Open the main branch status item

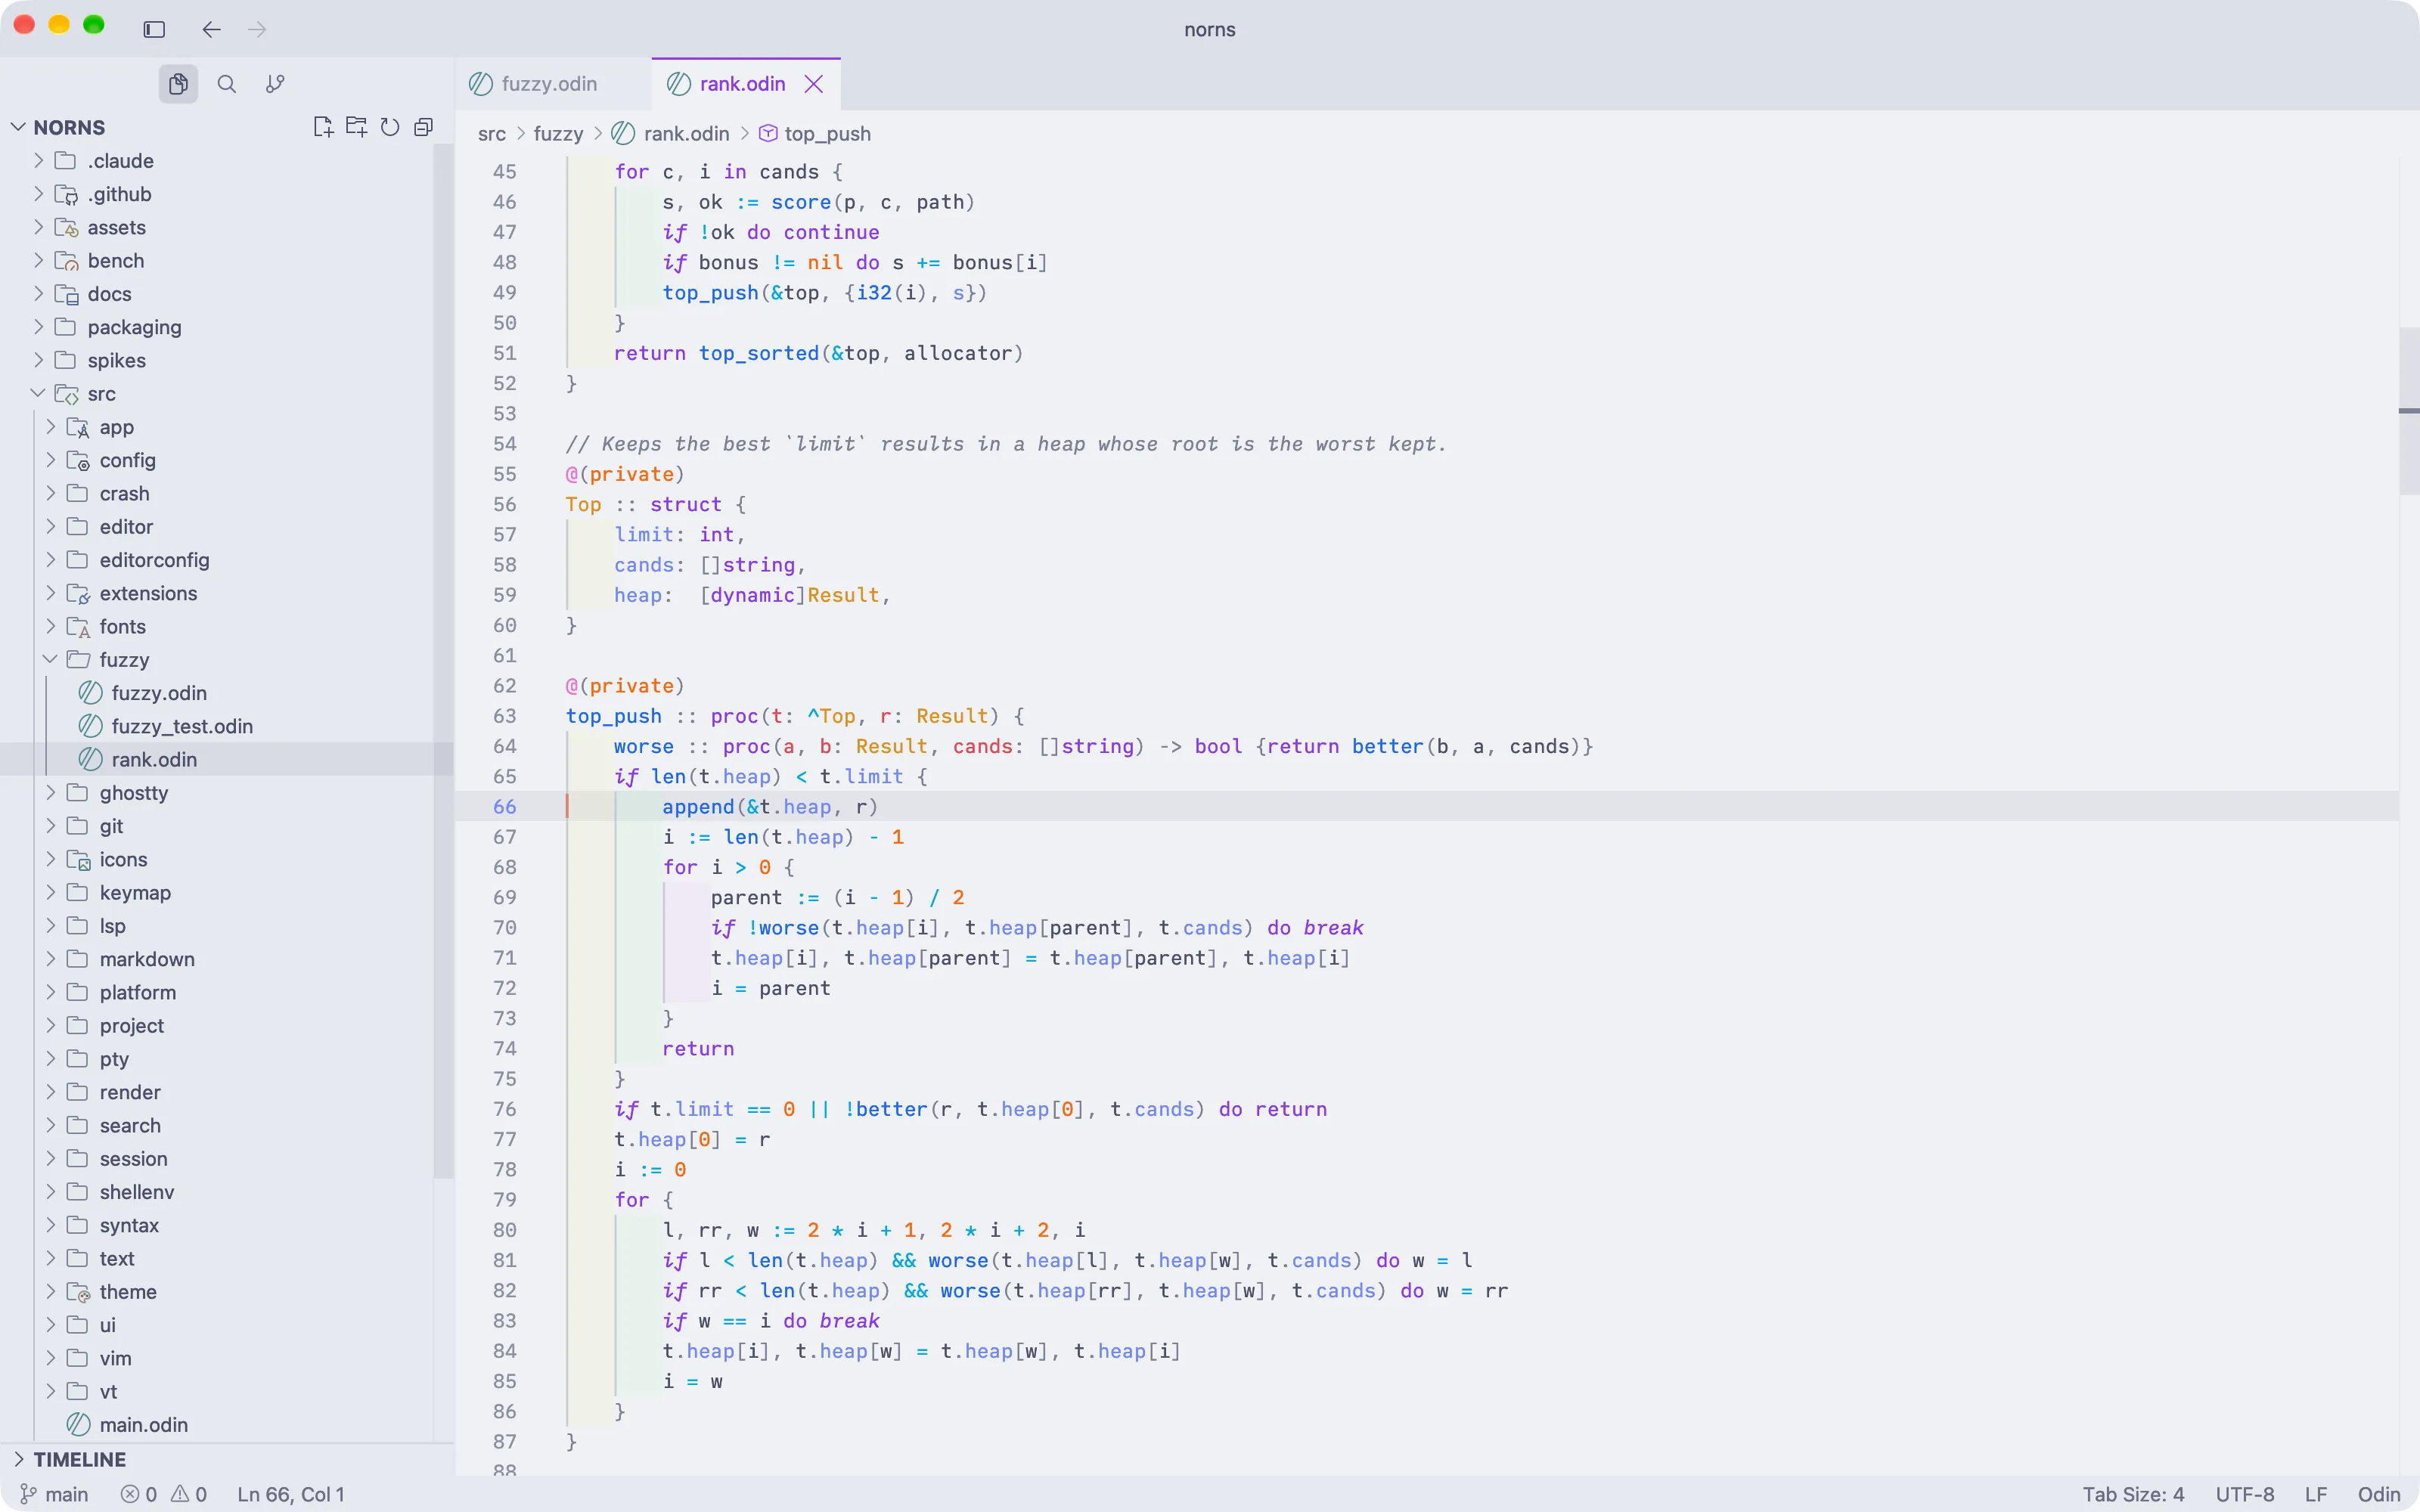55,1494
